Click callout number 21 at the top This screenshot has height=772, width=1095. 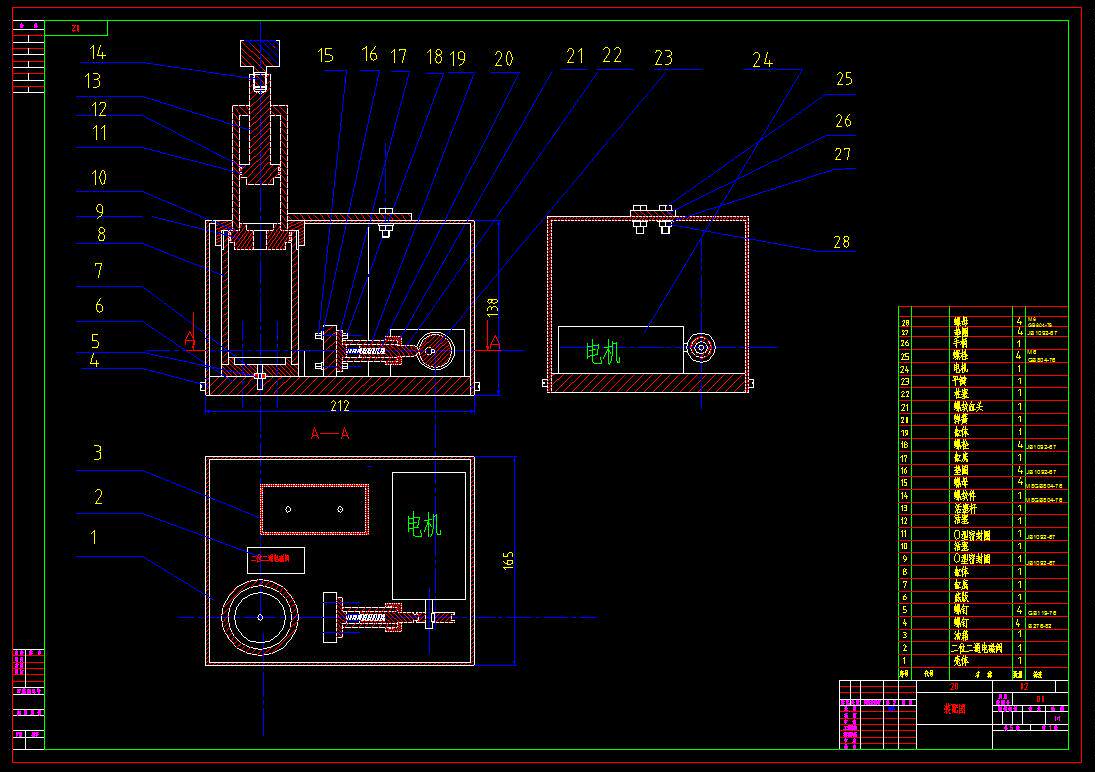click(575, 57)
